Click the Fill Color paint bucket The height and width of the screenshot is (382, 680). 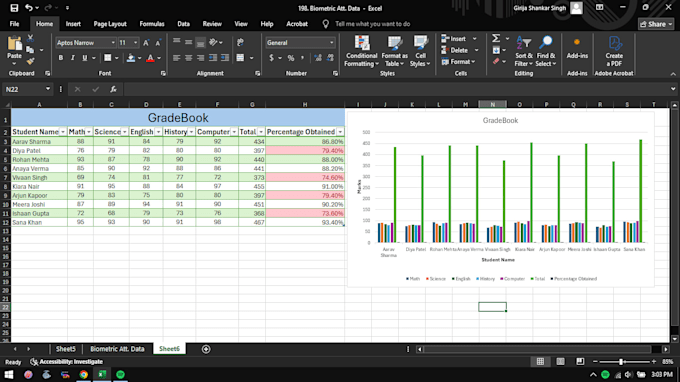pos(131,58)
